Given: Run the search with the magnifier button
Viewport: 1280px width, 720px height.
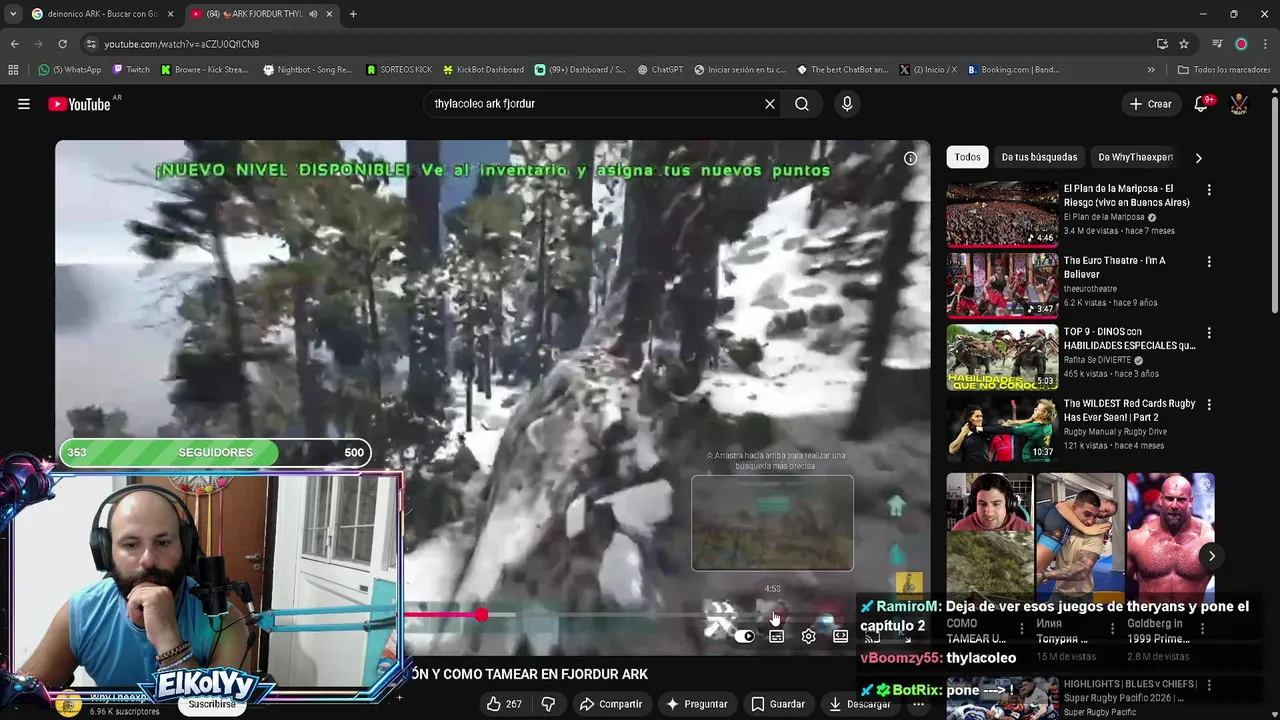Looking at the screenshot, I should 802,104.
